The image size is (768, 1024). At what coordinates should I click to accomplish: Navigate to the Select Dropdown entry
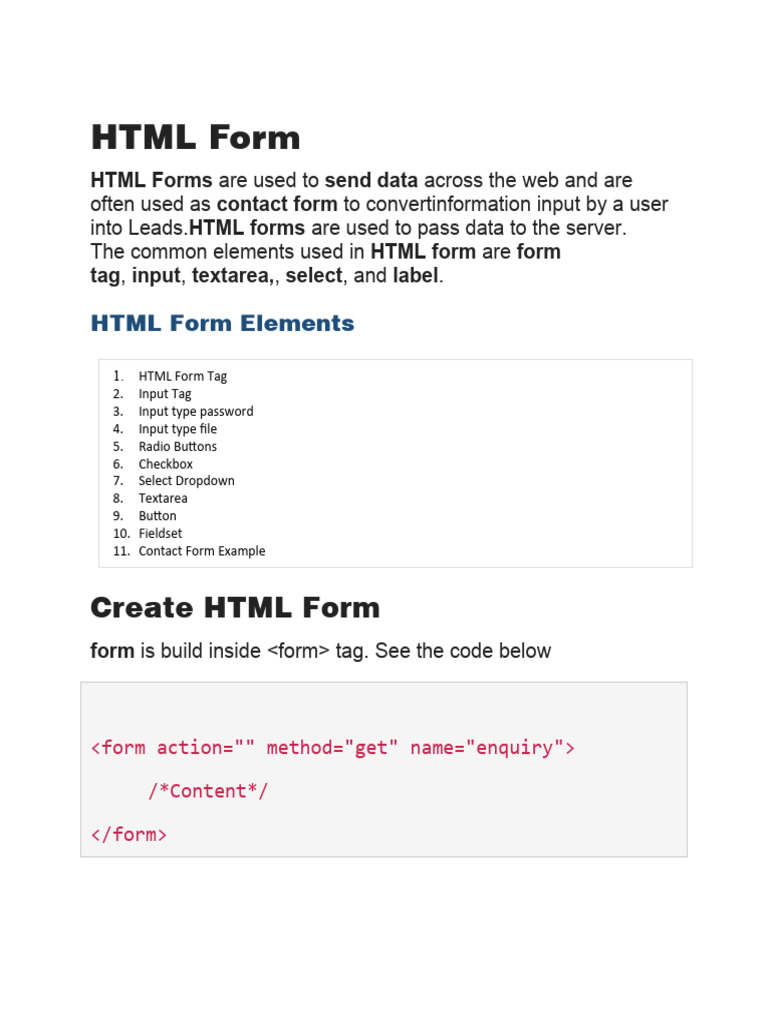pyautogui.click(x=187, y=481)
